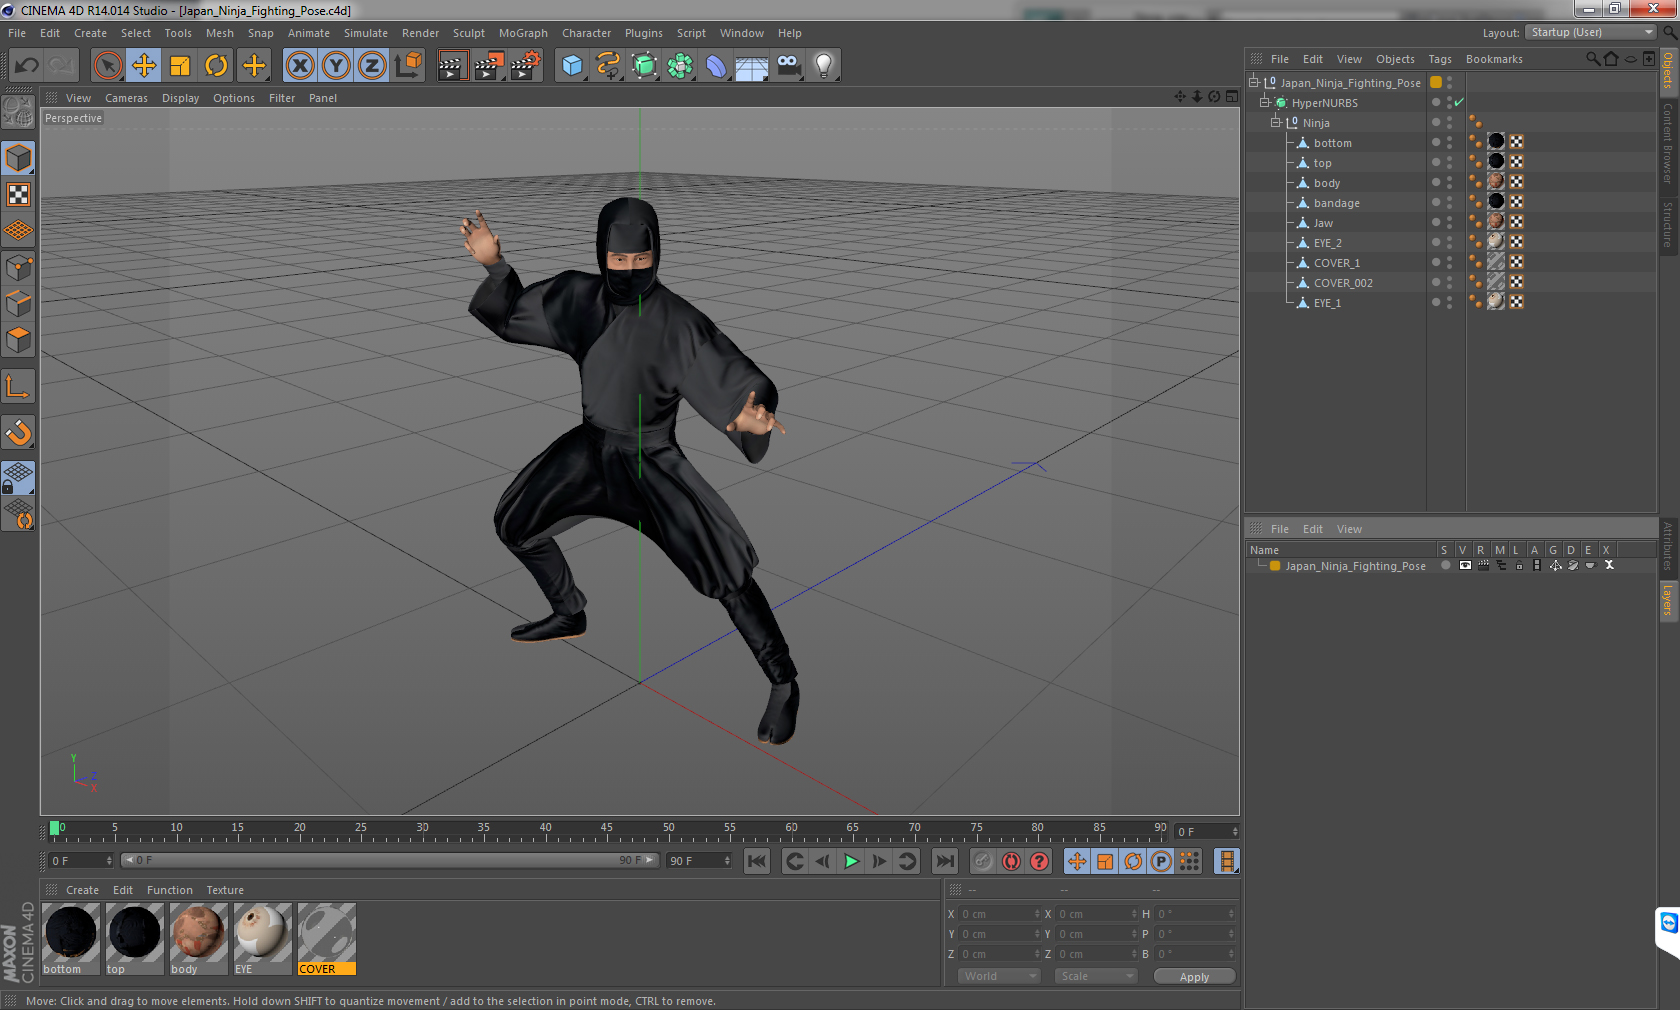Image resolution: width=1680 pixels, height=1010 pixels.
Task: Click the yellow layer swatch of Japan_Ninja_Fighting_Pose
Action: click(1436, 82)
